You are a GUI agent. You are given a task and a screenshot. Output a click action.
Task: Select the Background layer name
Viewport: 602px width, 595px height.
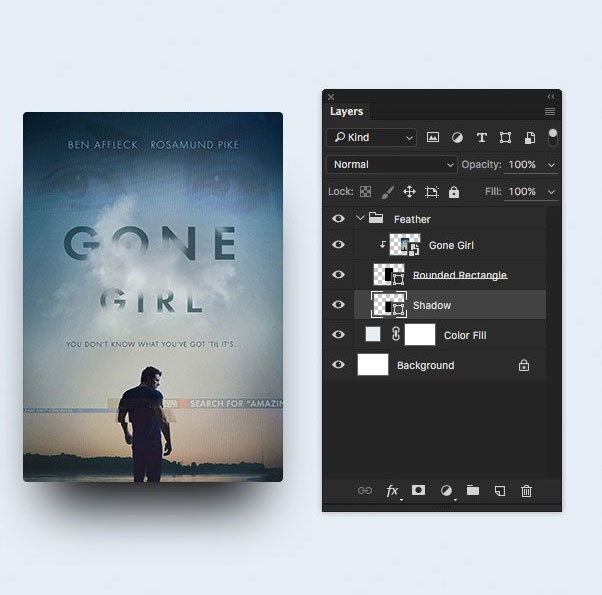point(425,365)
